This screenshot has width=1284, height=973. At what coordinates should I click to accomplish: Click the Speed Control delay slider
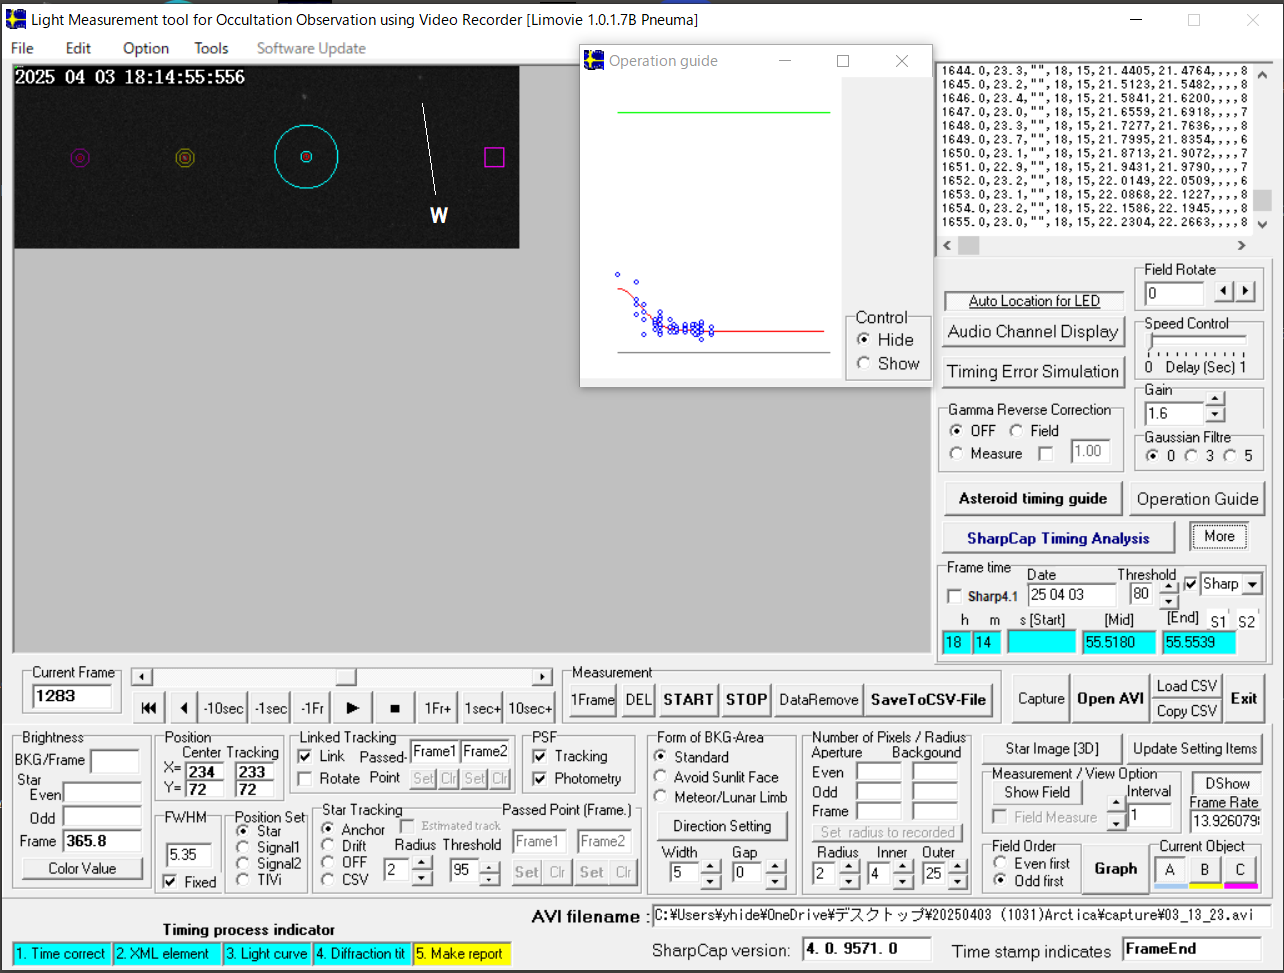(1197, 341)
